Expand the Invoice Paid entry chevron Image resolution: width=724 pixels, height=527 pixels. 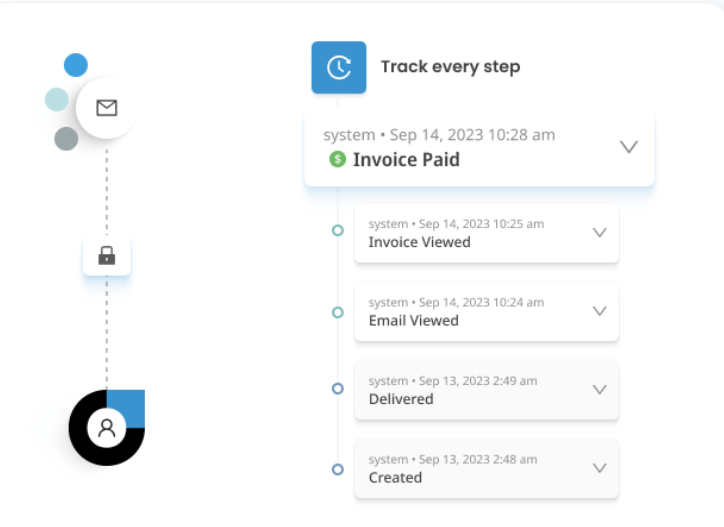pyautogui.click(x=628, y=147)
